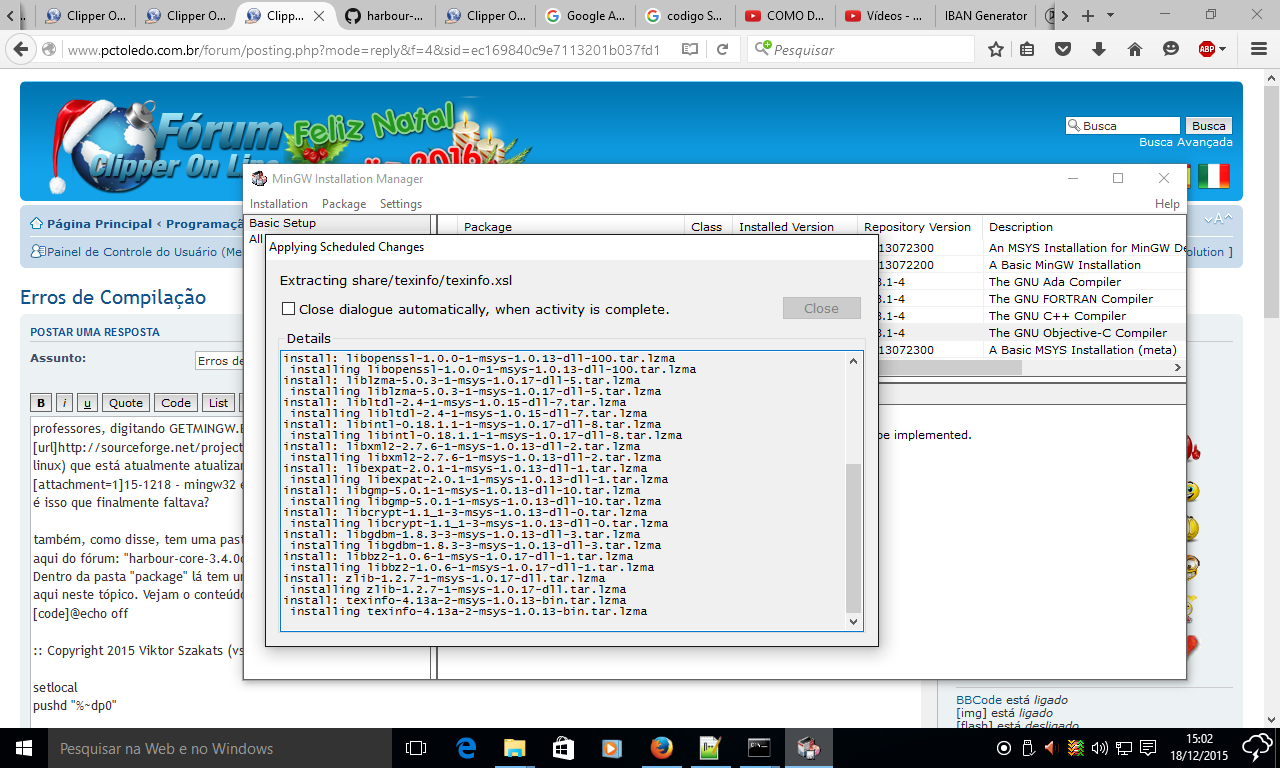Click the package list horizontal scrollbar right arrow
This screenshot has height=768, width=1280.
click(x=1178, y=368)
